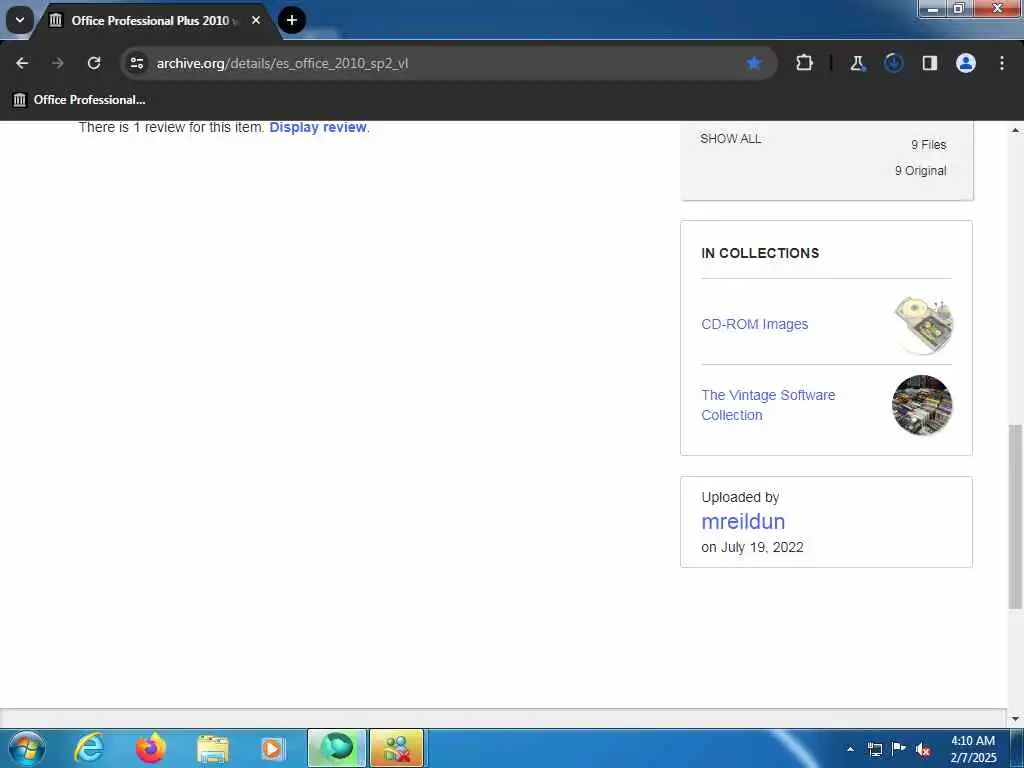Open The Vintage Software Collection link

pos(768,405)
